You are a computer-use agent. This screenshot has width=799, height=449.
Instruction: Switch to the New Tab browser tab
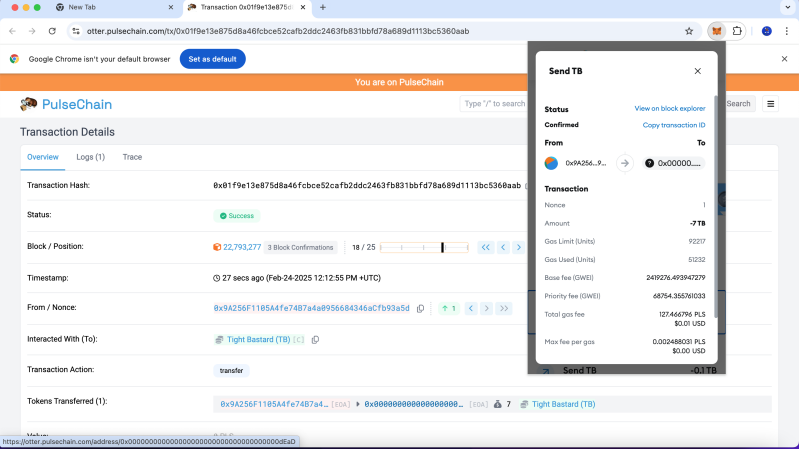coord(114,7)
